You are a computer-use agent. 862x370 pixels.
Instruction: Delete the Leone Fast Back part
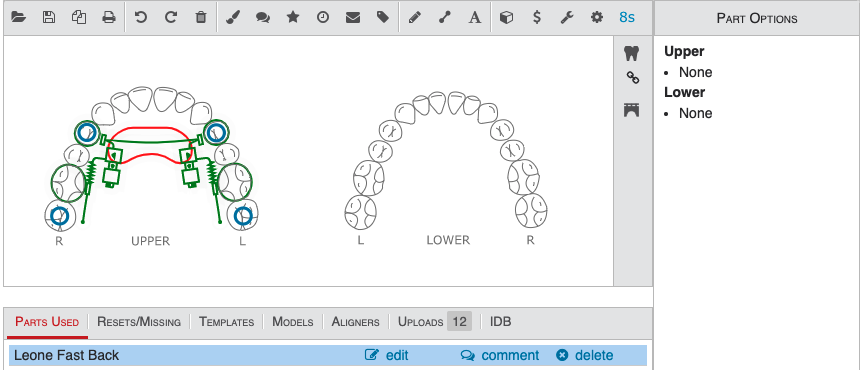click(x=584, y=356)
